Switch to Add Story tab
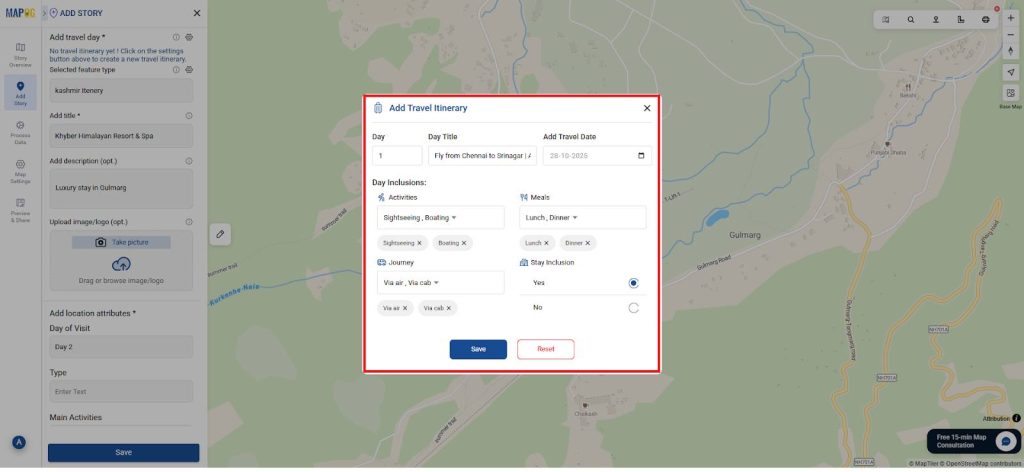Image resolution: width=1024 pixels, height=472 pixels. point(20,93)
